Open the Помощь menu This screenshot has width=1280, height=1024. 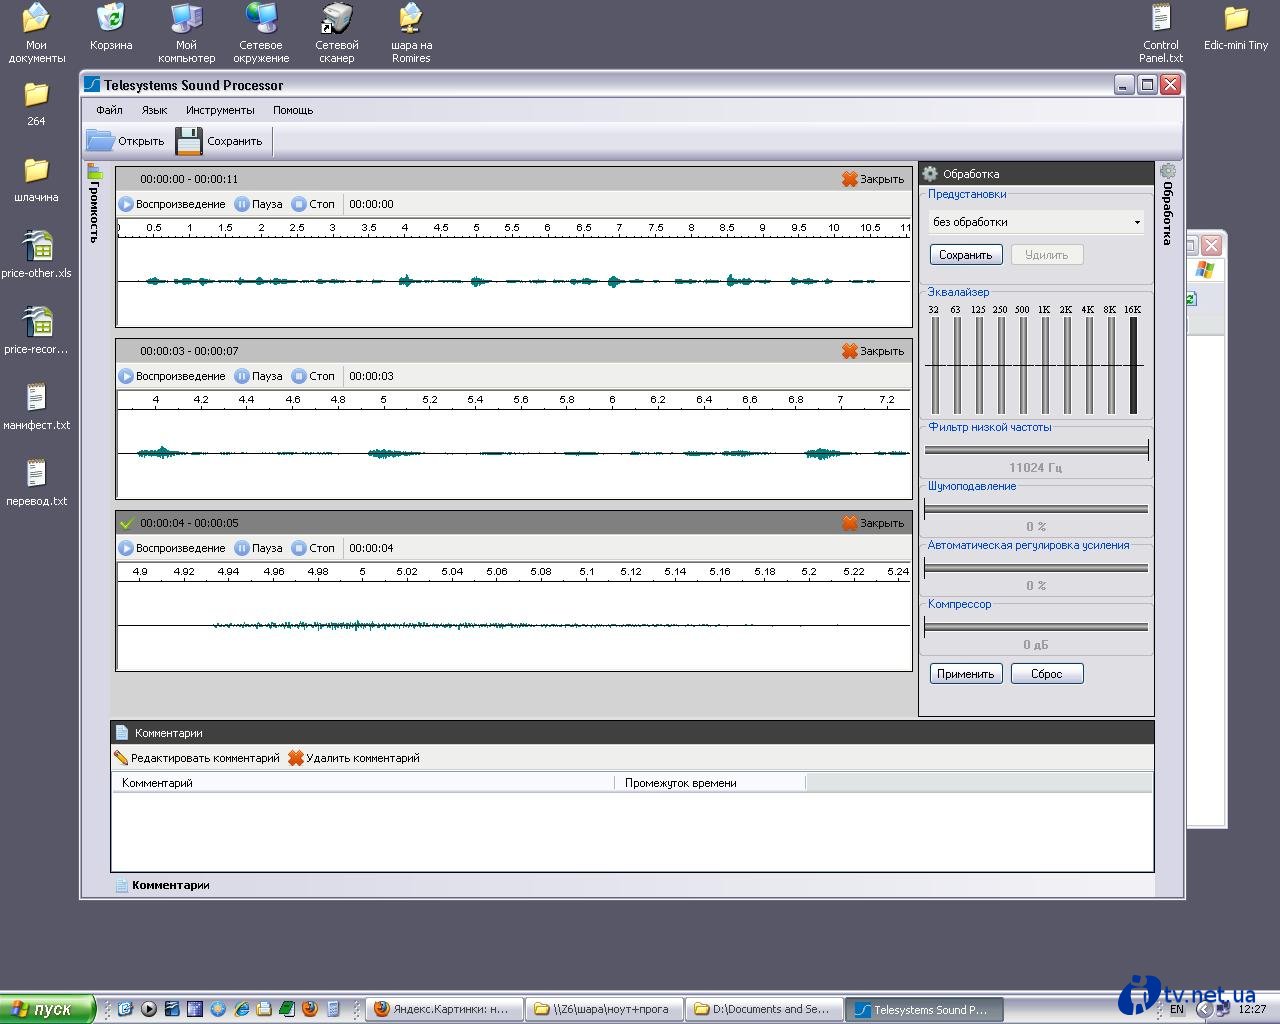point(293,110)
